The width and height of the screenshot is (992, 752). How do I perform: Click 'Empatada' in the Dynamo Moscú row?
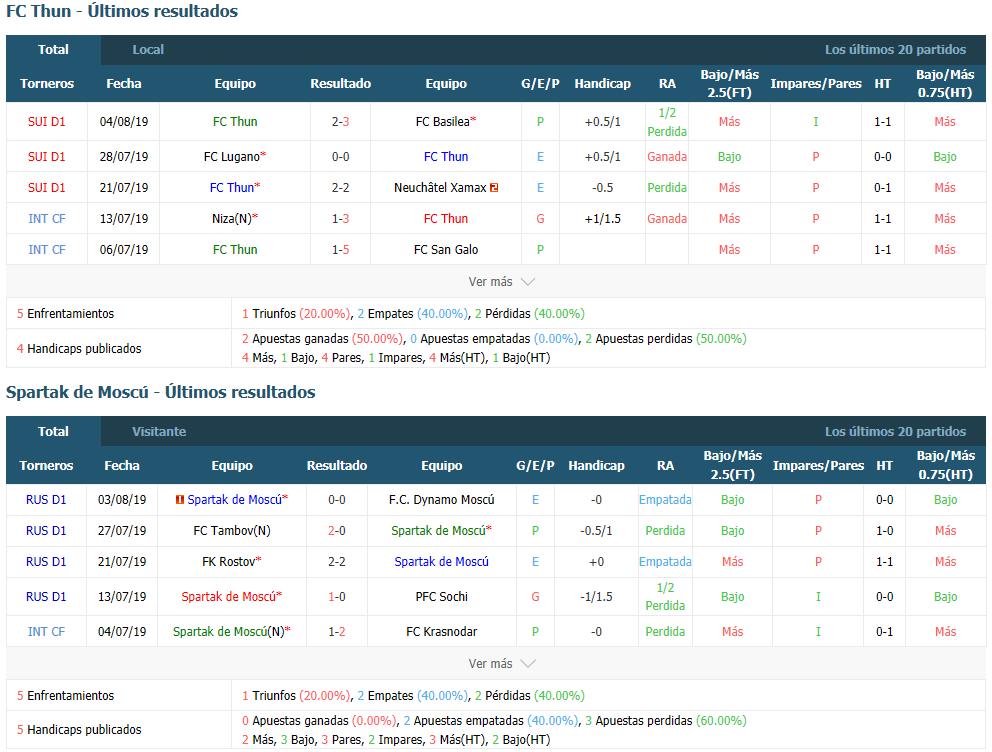coord(665,500)
